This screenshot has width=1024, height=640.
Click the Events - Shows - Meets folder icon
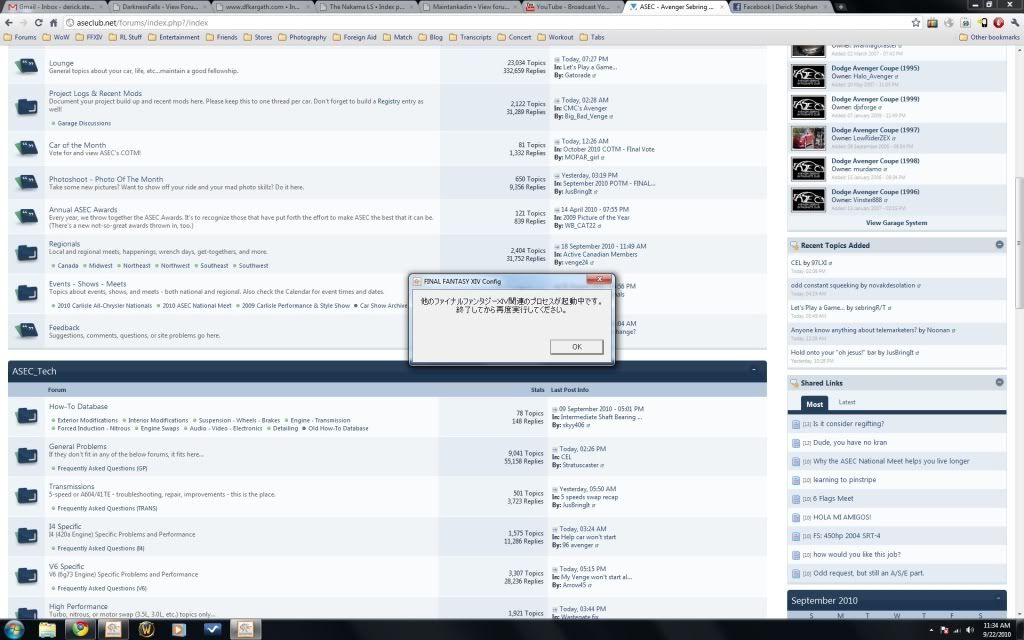(x=26, y=293)
